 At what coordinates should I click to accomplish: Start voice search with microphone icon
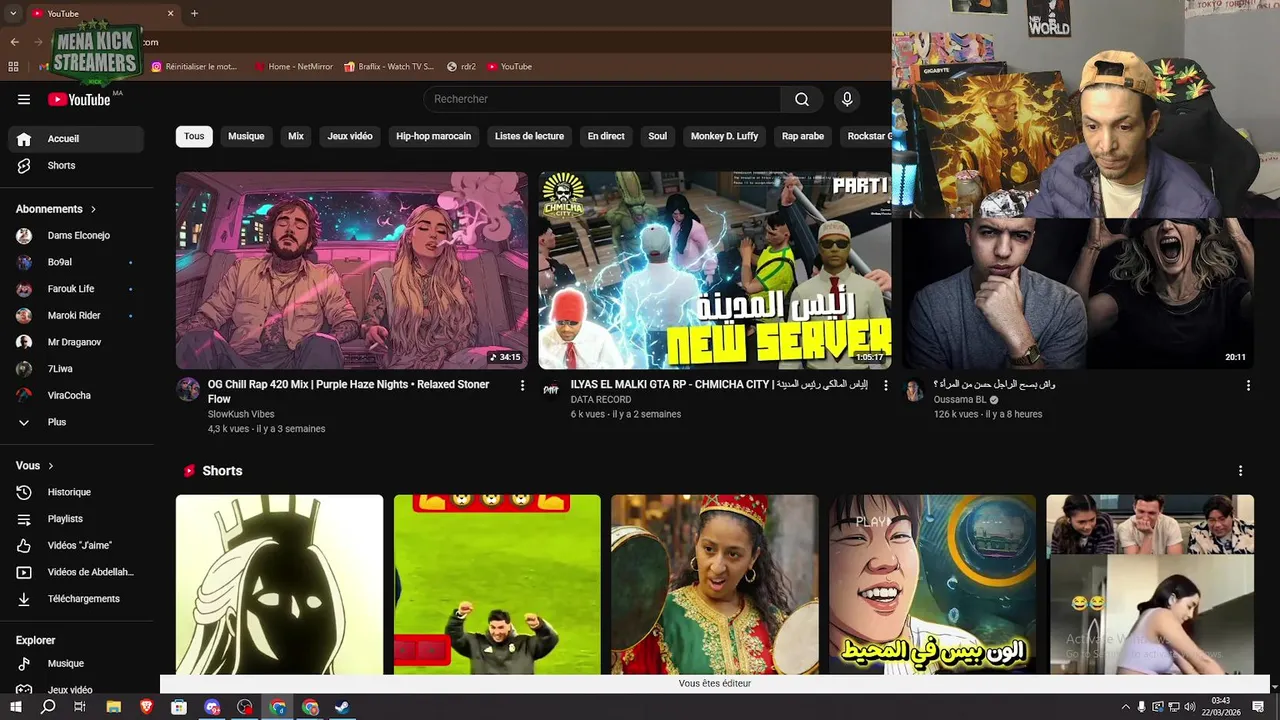pos(847,99)
